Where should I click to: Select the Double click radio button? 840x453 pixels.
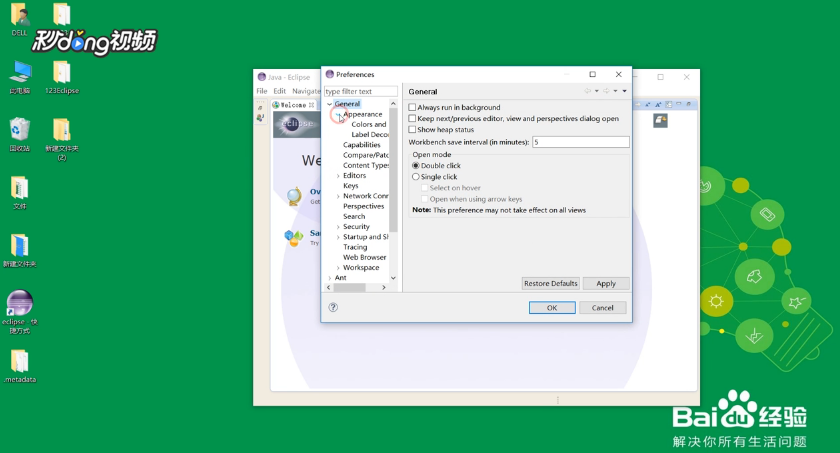[416, 165]
